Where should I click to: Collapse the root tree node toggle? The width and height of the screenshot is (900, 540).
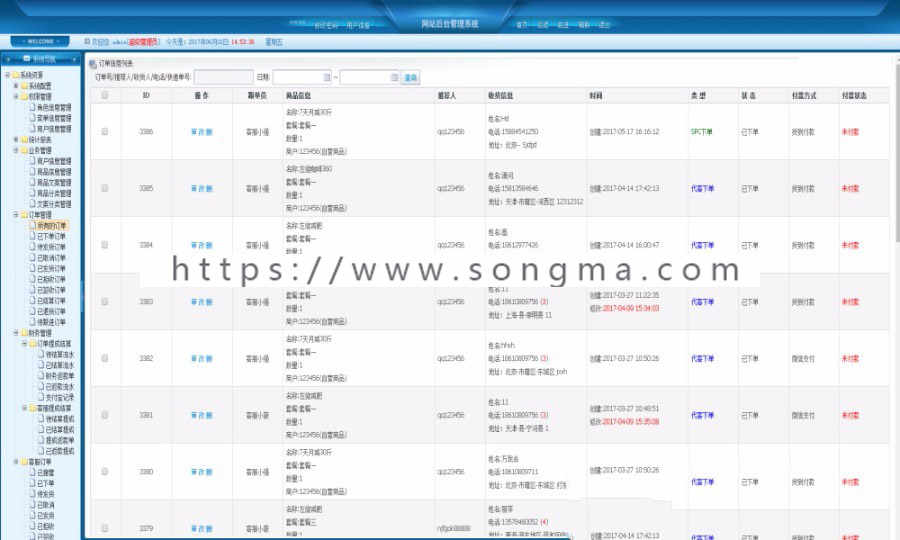[x=7, y=75]
